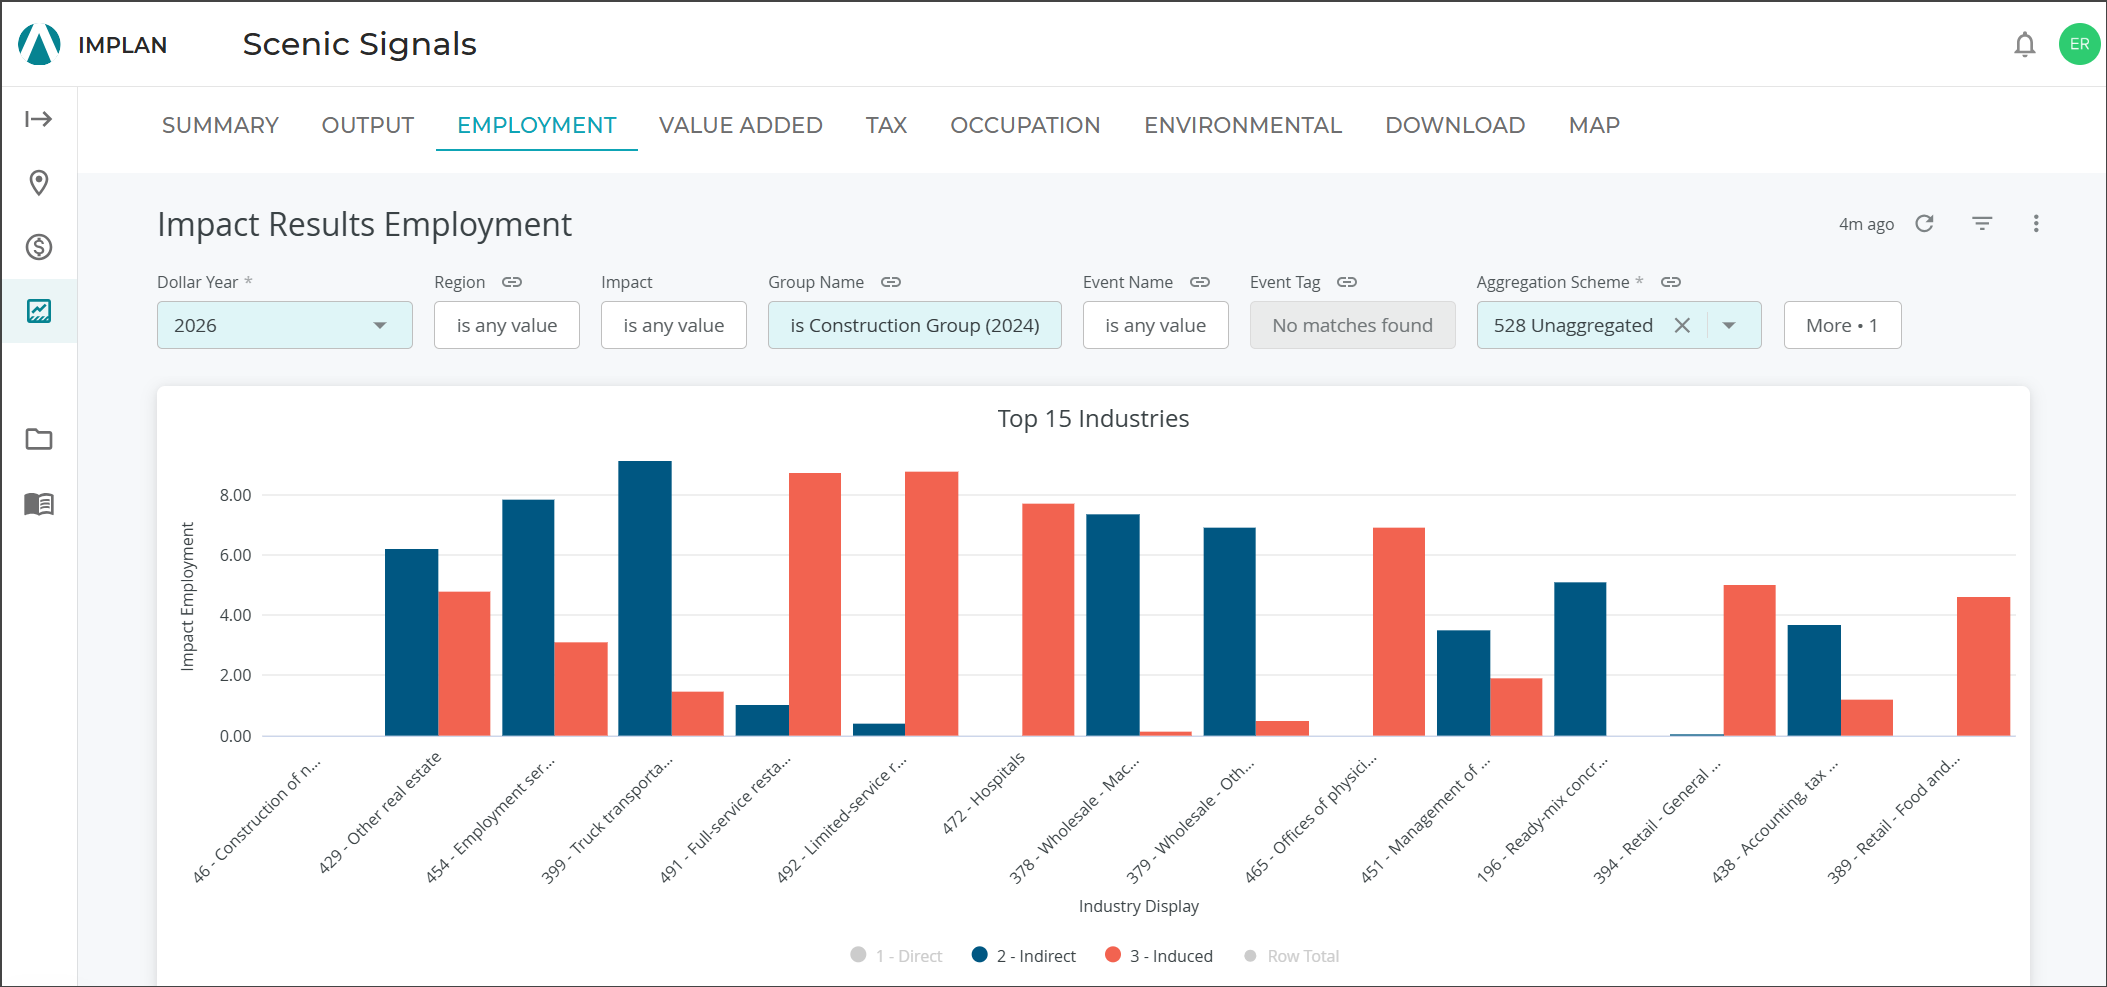This screenshot has height=987, width=2107.
Task: Expand the sidebar with the arrow icon
Action: tap(39, 119)
